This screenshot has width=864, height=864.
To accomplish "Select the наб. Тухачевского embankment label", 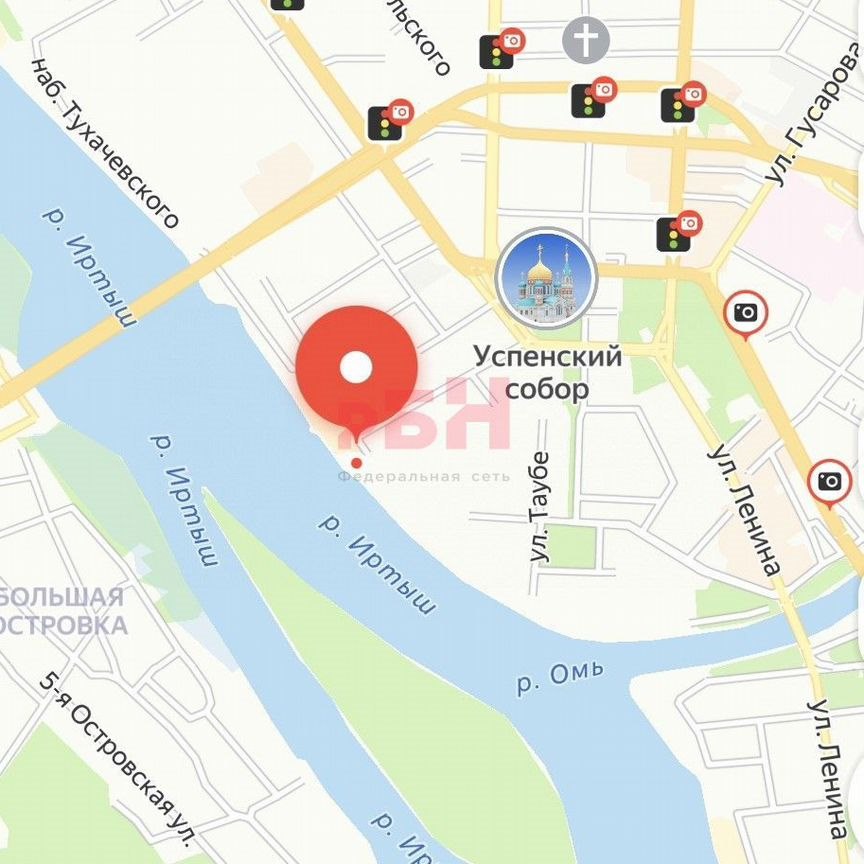I will pos(105,143).
